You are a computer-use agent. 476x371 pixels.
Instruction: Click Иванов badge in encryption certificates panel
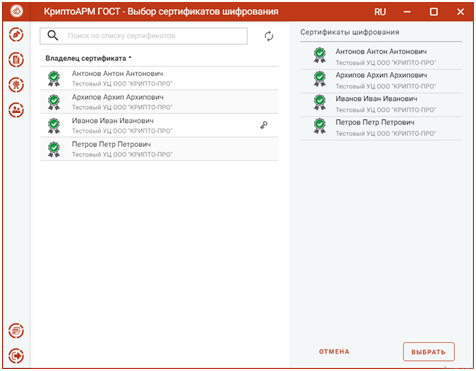tap(320, 102)
